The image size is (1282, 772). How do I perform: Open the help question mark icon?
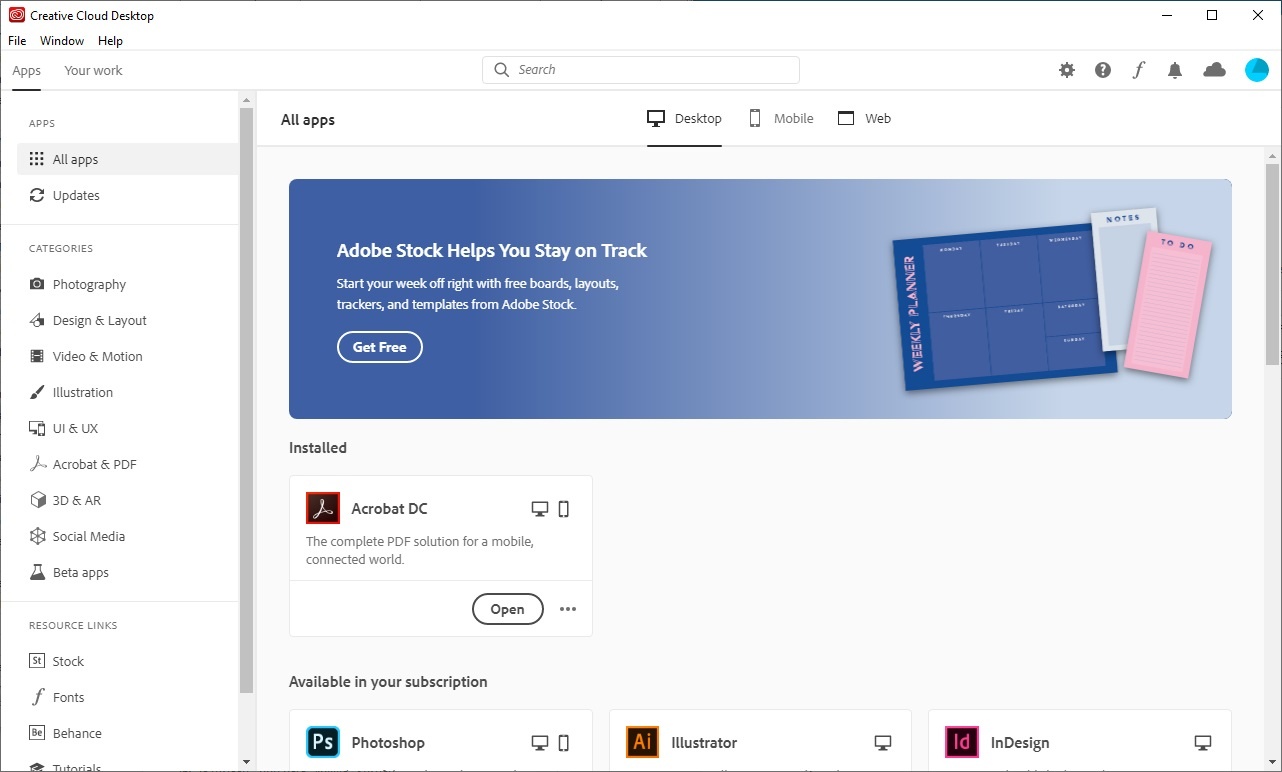tap(1103, 70)
